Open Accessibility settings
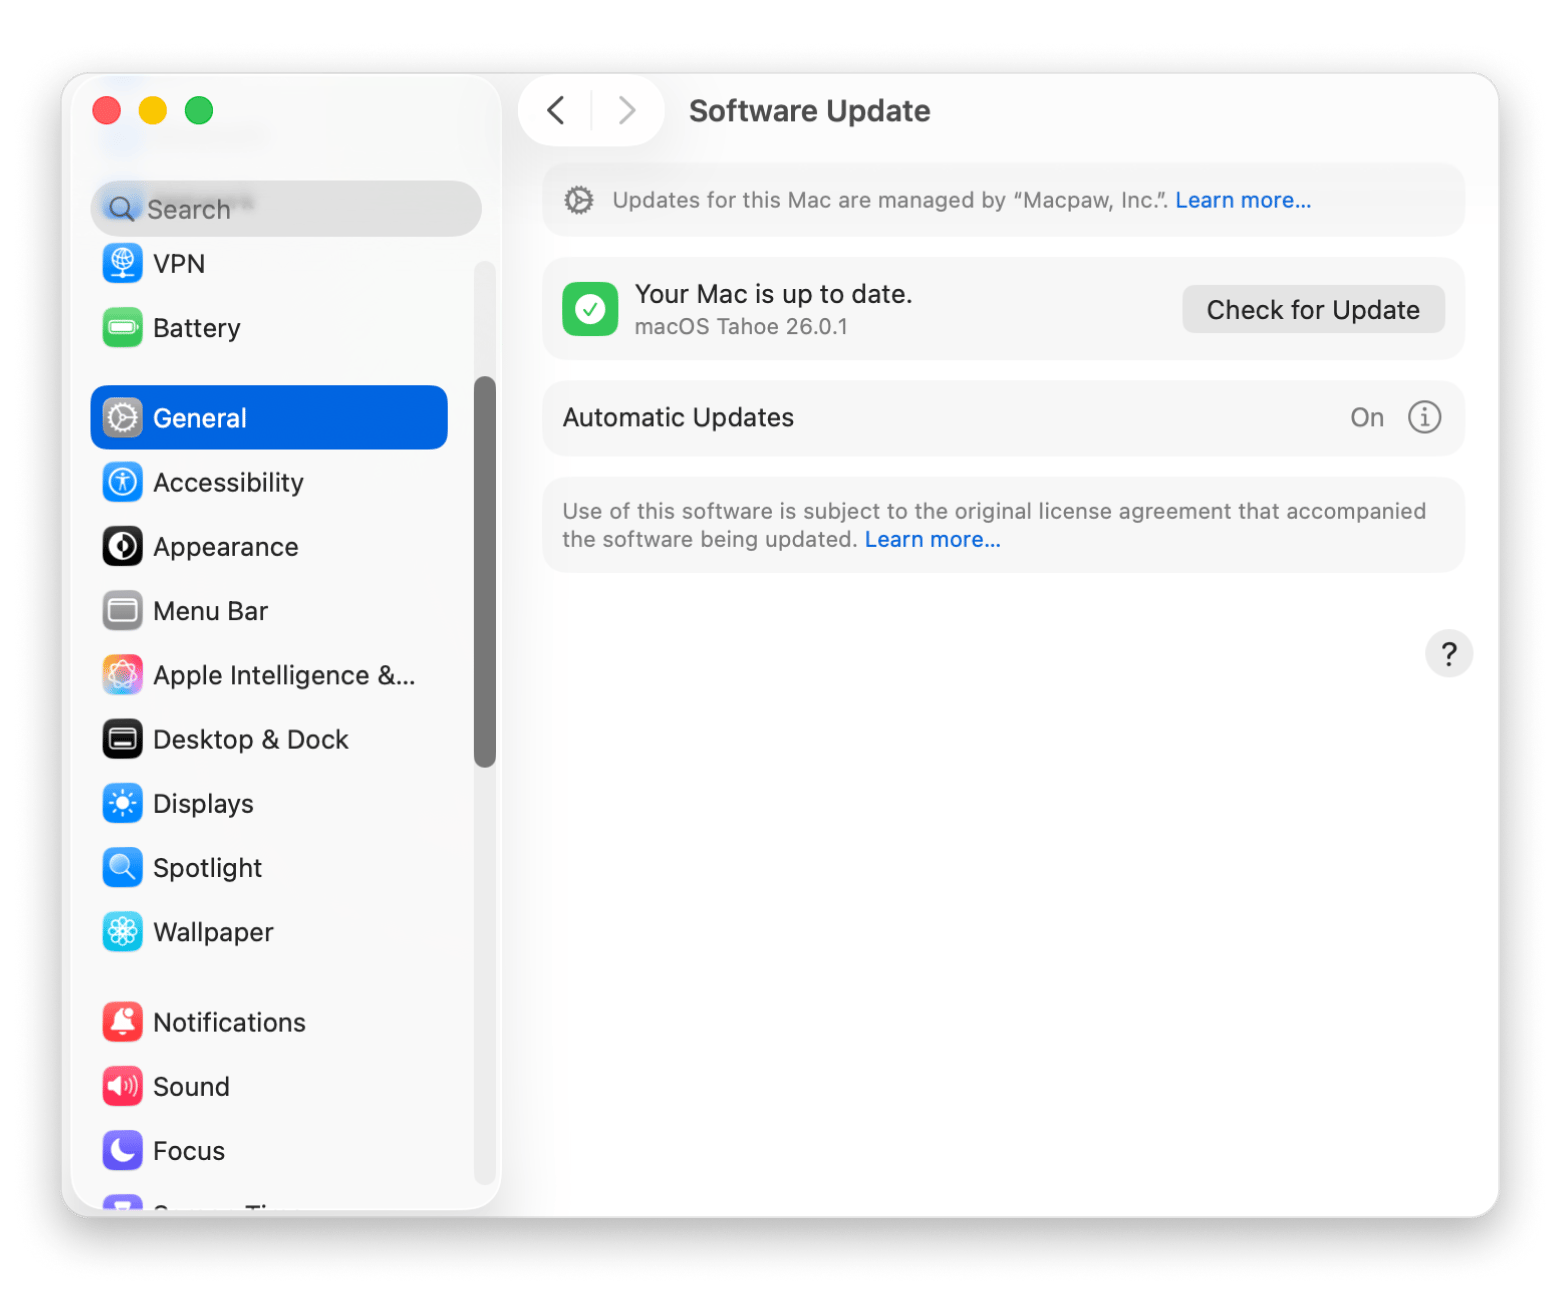 pos(228,482)
